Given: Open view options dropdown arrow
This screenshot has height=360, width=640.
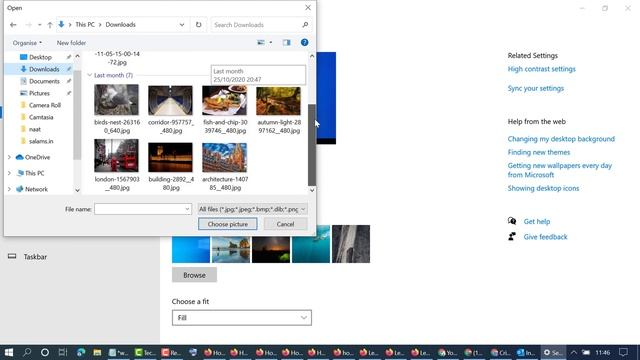Looking at the screenshot, I should coord(271,42).
